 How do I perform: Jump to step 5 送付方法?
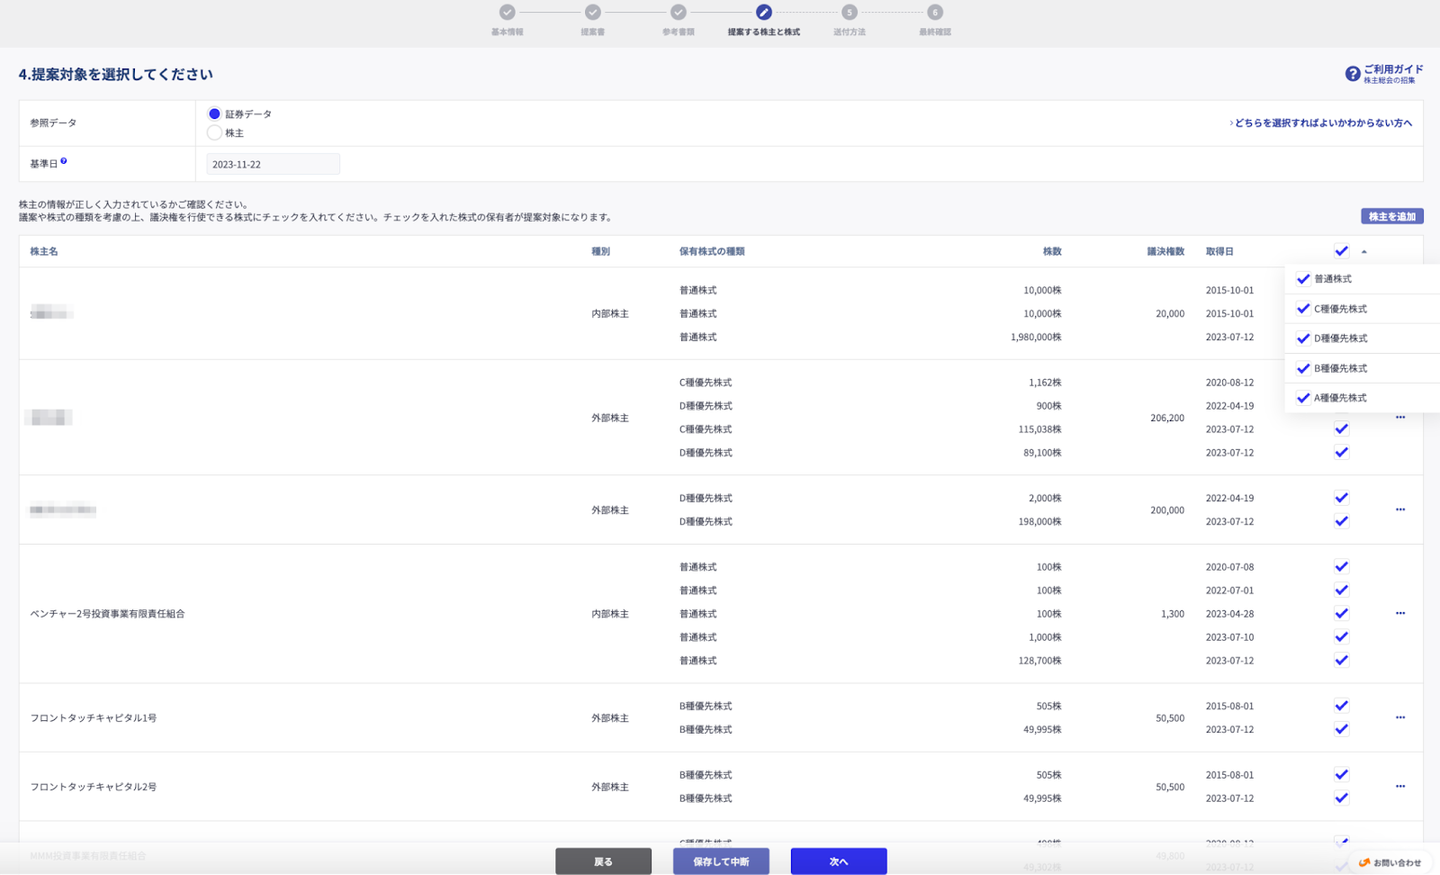coord(849,12)
